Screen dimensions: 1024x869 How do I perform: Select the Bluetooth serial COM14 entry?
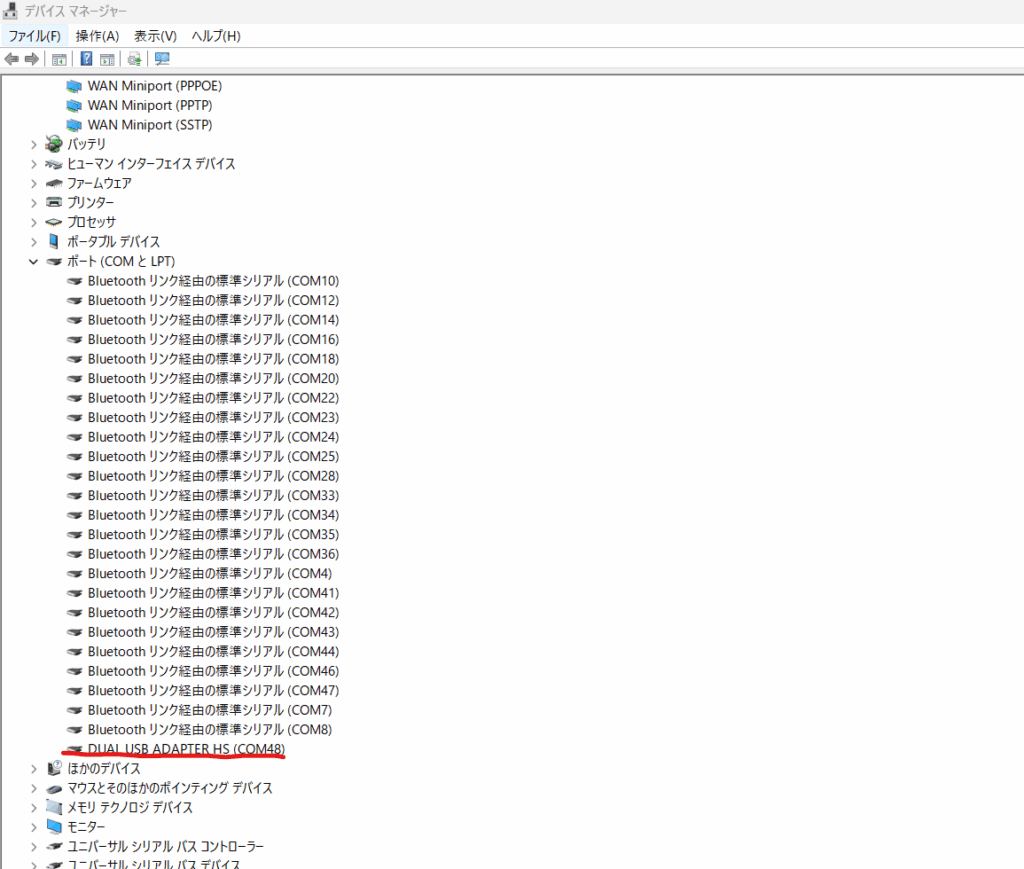point(214,320)
